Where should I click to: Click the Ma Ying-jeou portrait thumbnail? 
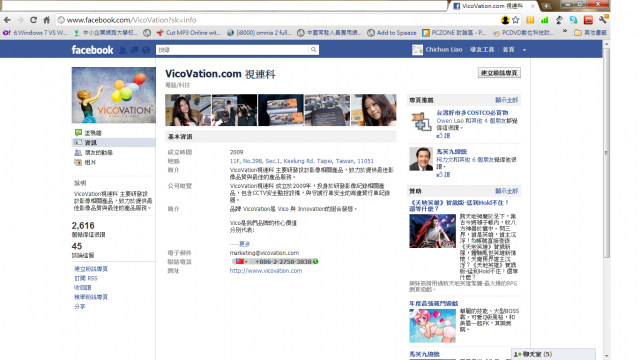(421, 159)
